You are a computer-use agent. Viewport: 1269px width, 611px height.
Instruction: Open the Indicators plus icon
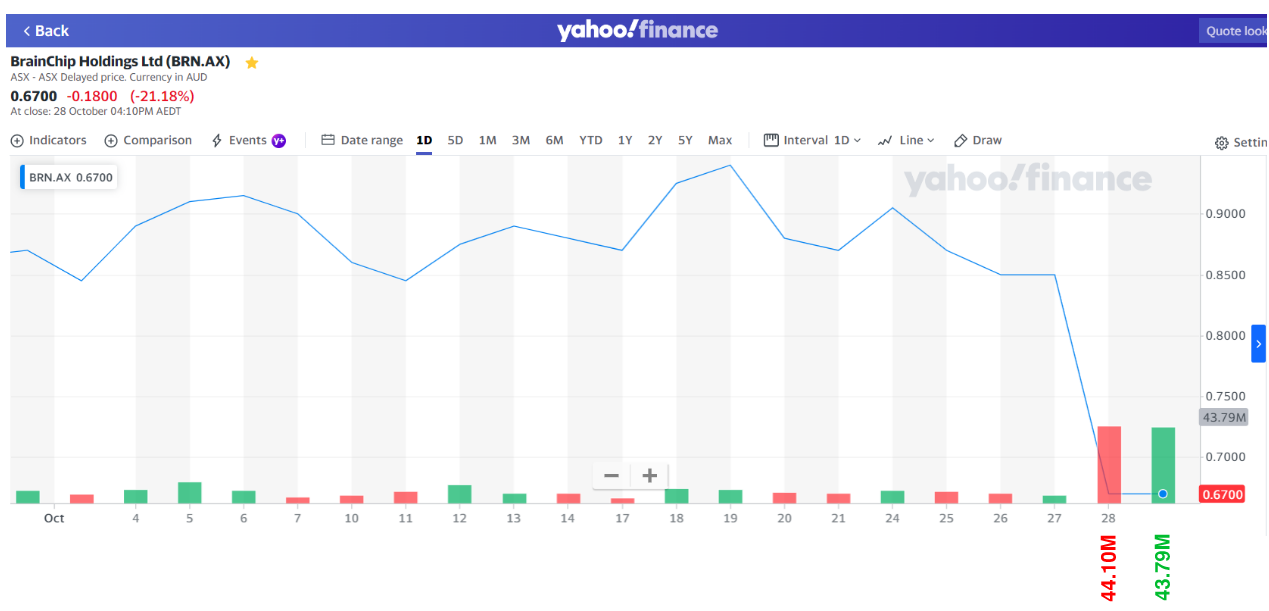[17, 141]
